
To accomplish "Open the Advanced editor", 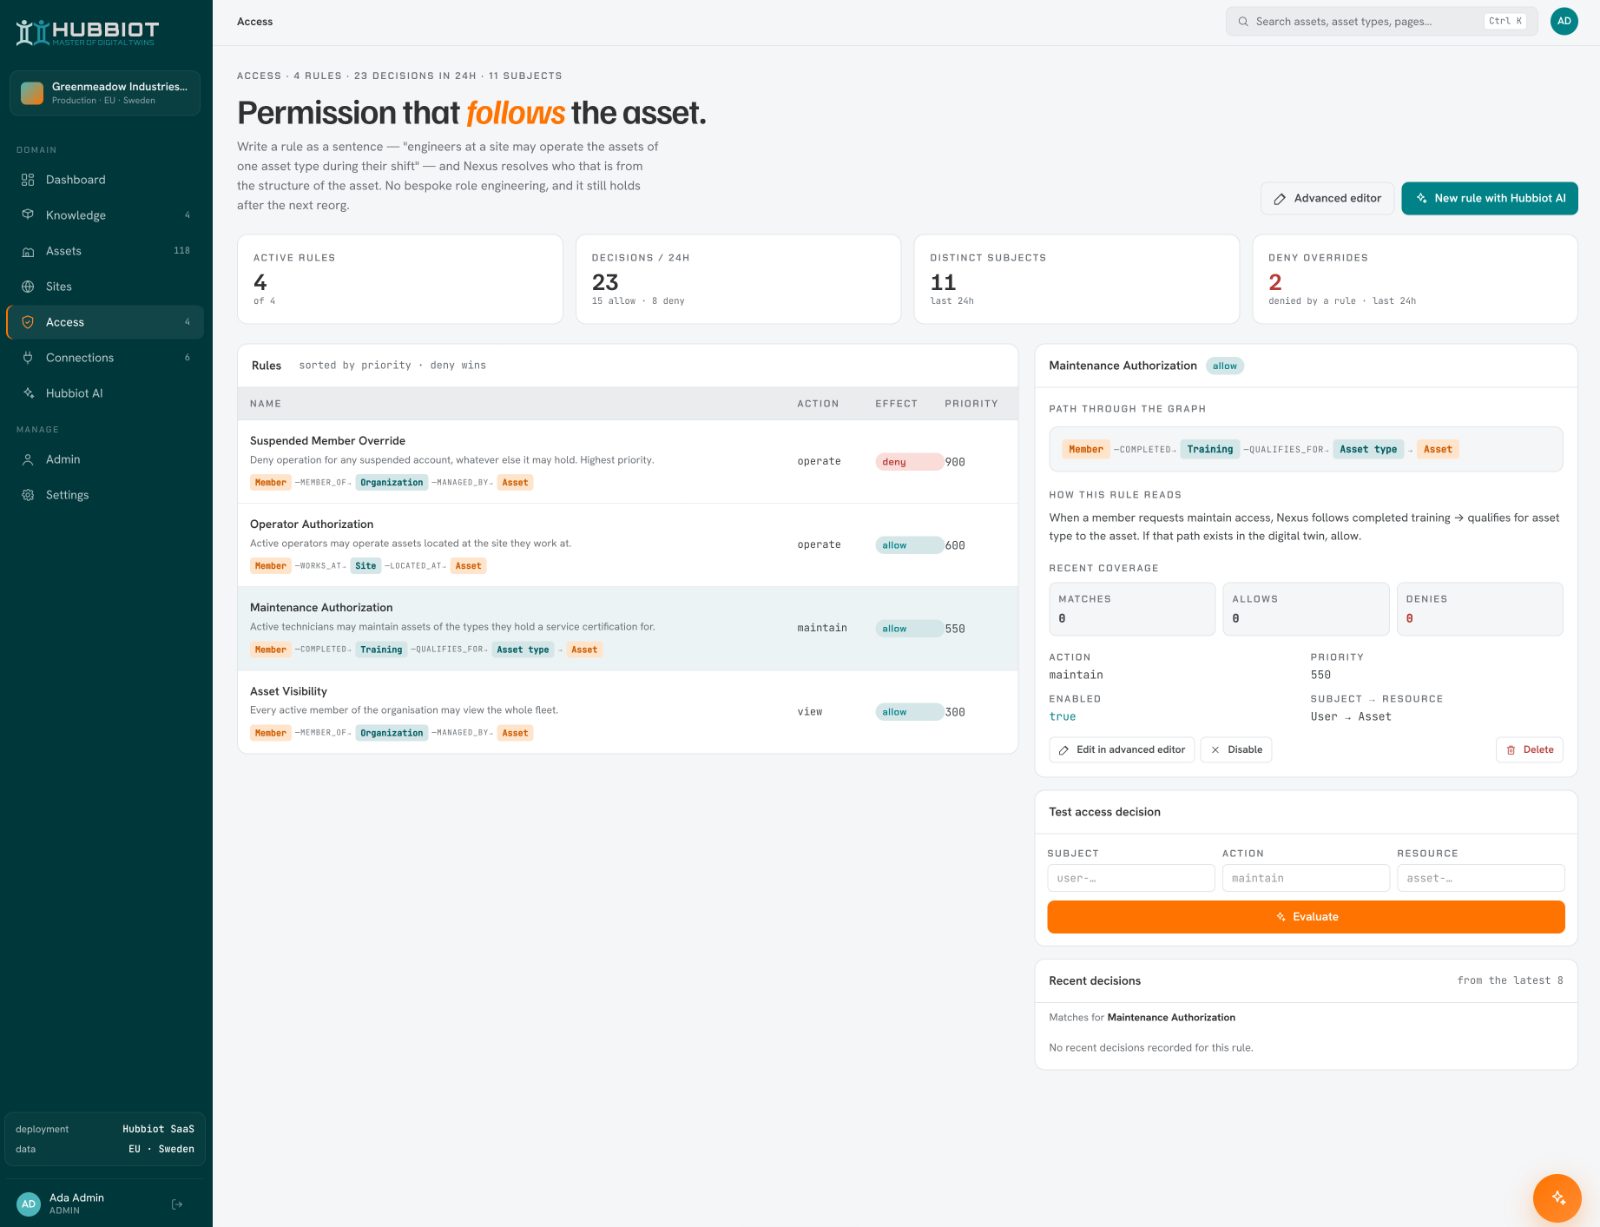I will 1327,198.
